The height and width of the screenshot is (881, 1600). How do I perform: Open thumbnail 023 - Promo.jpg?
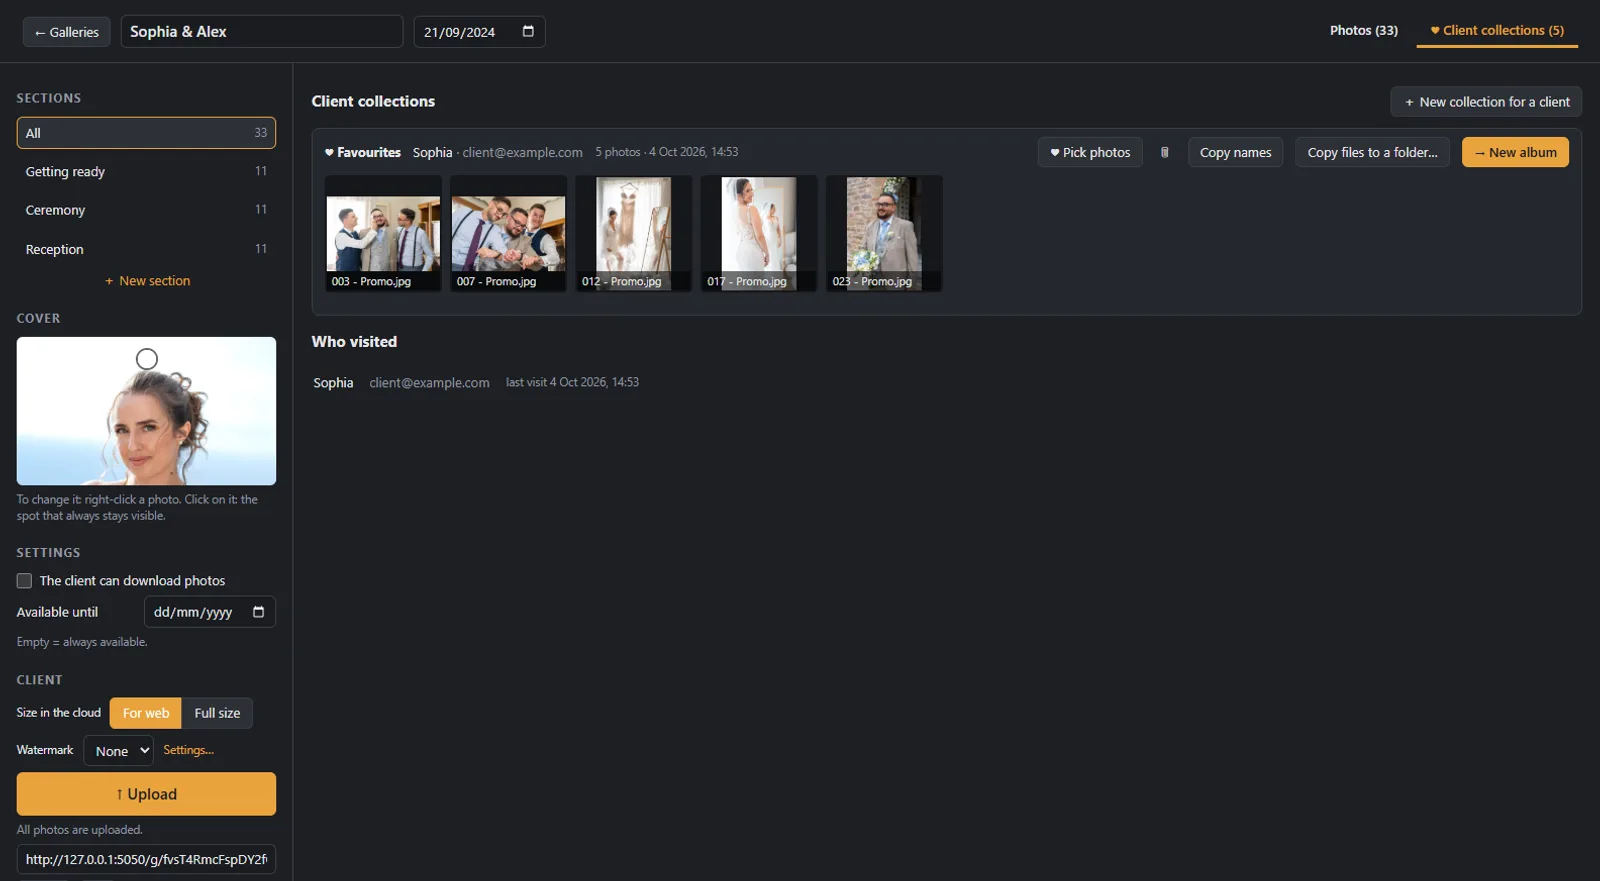pyautogui.click(x=884, y=234)
